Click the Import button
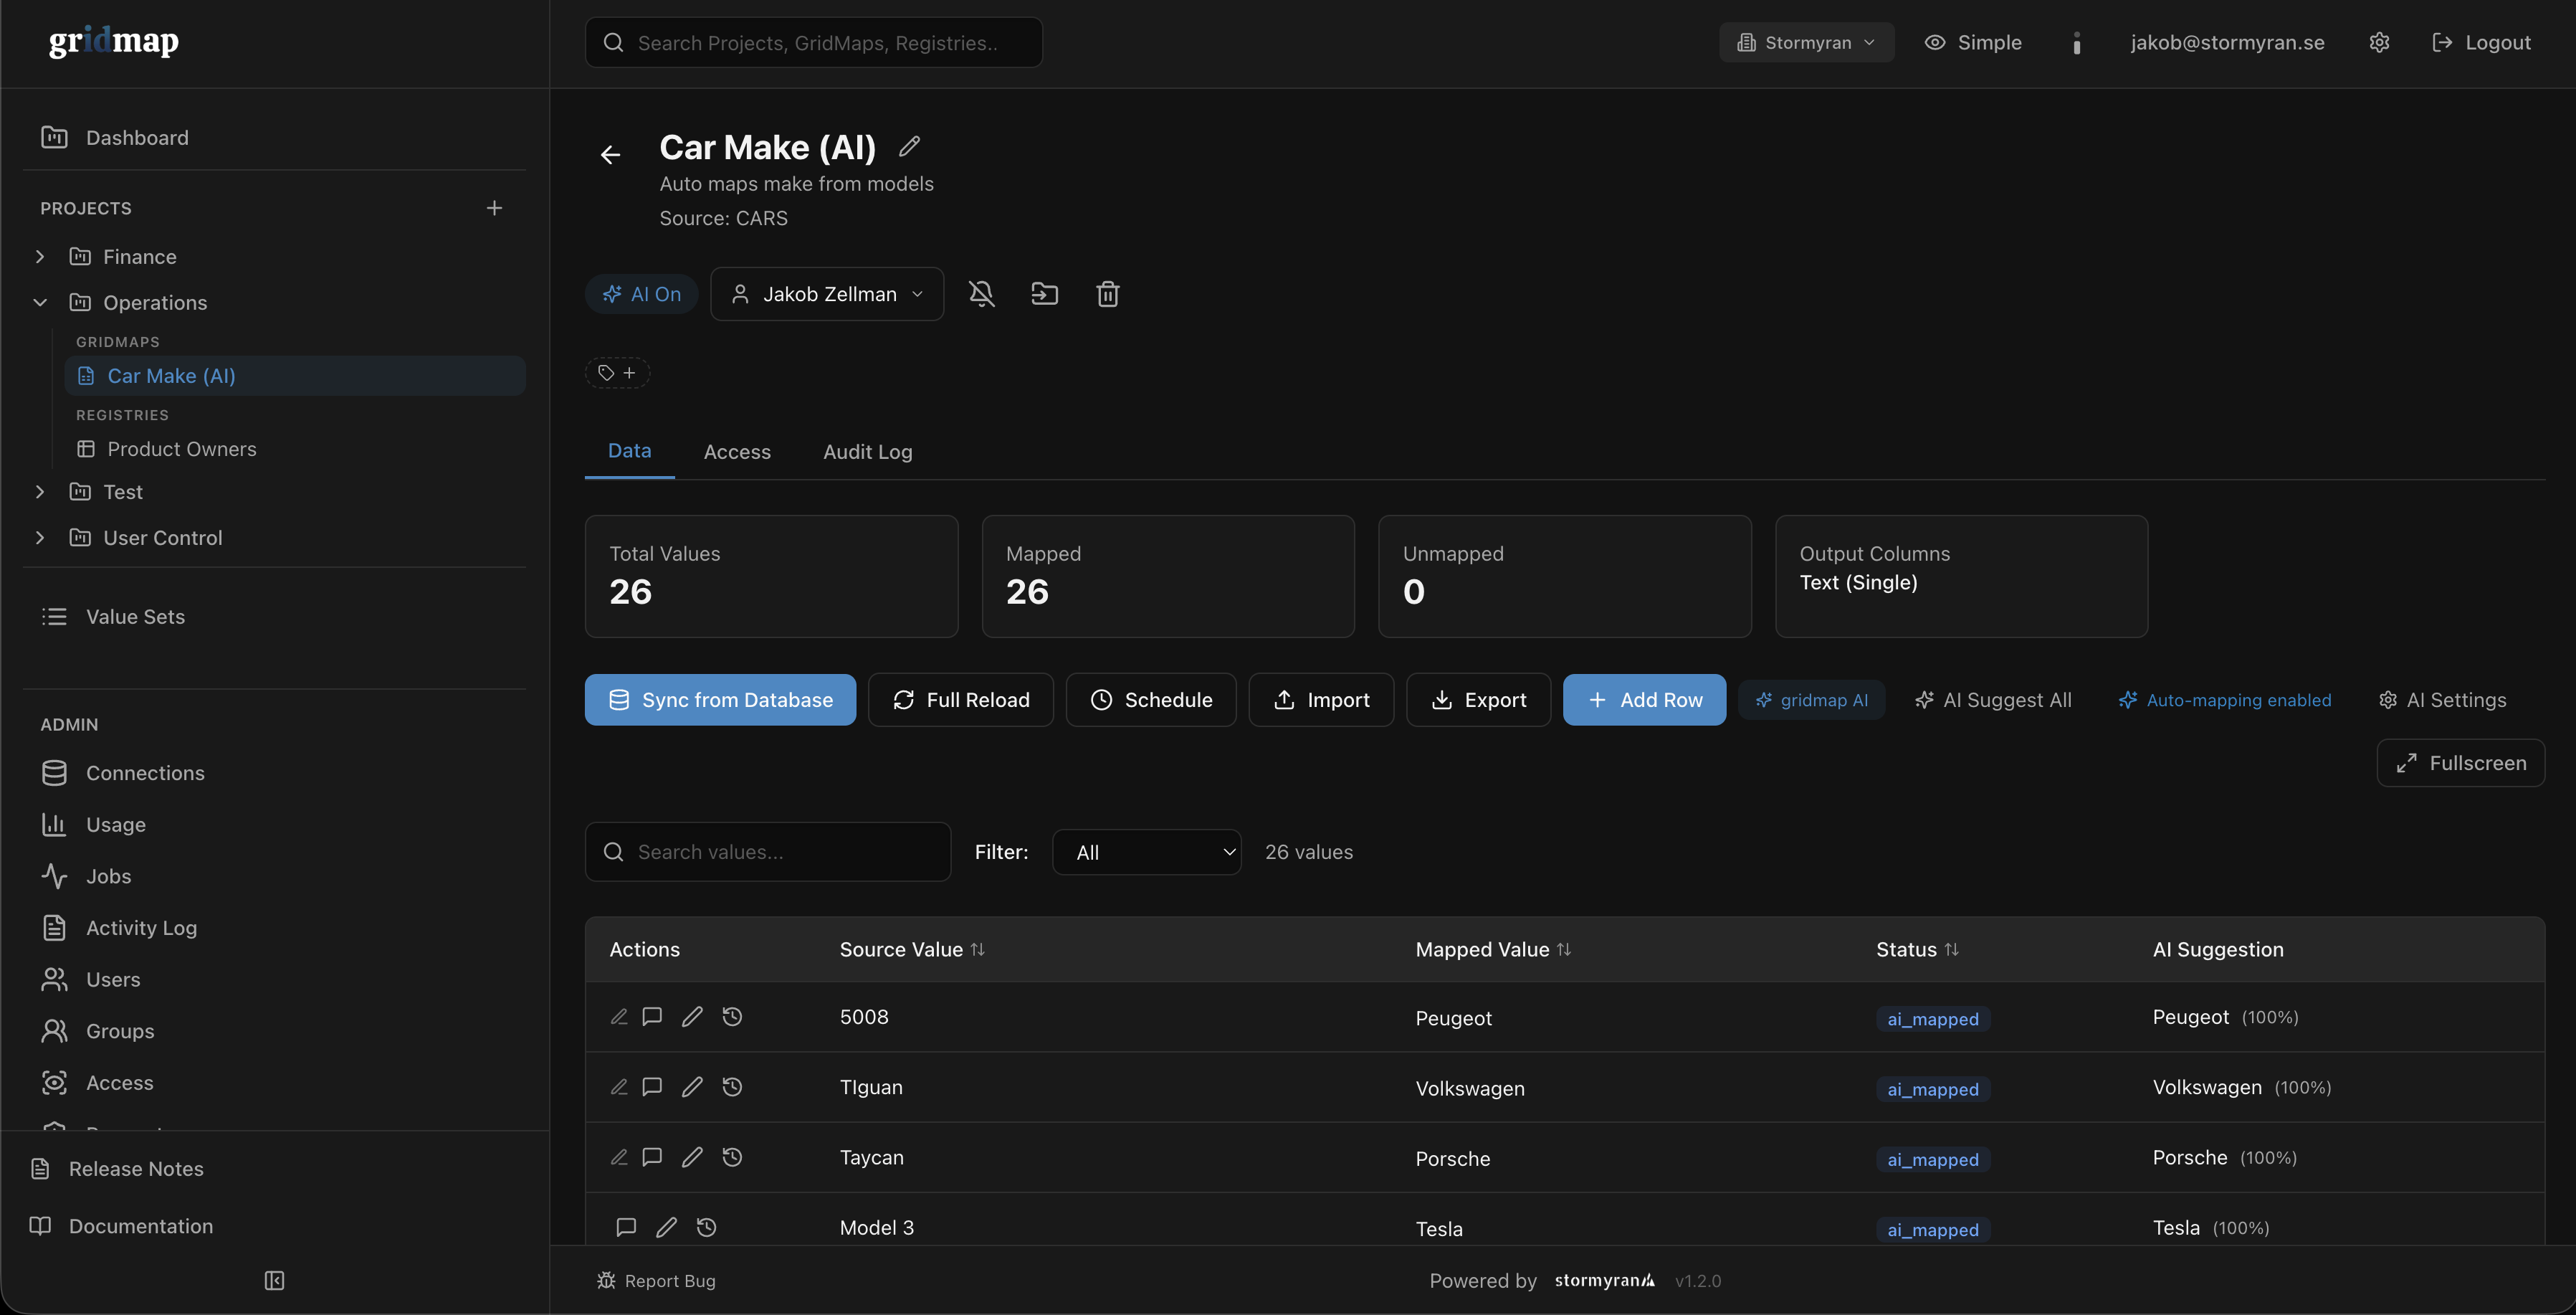 1321,700
